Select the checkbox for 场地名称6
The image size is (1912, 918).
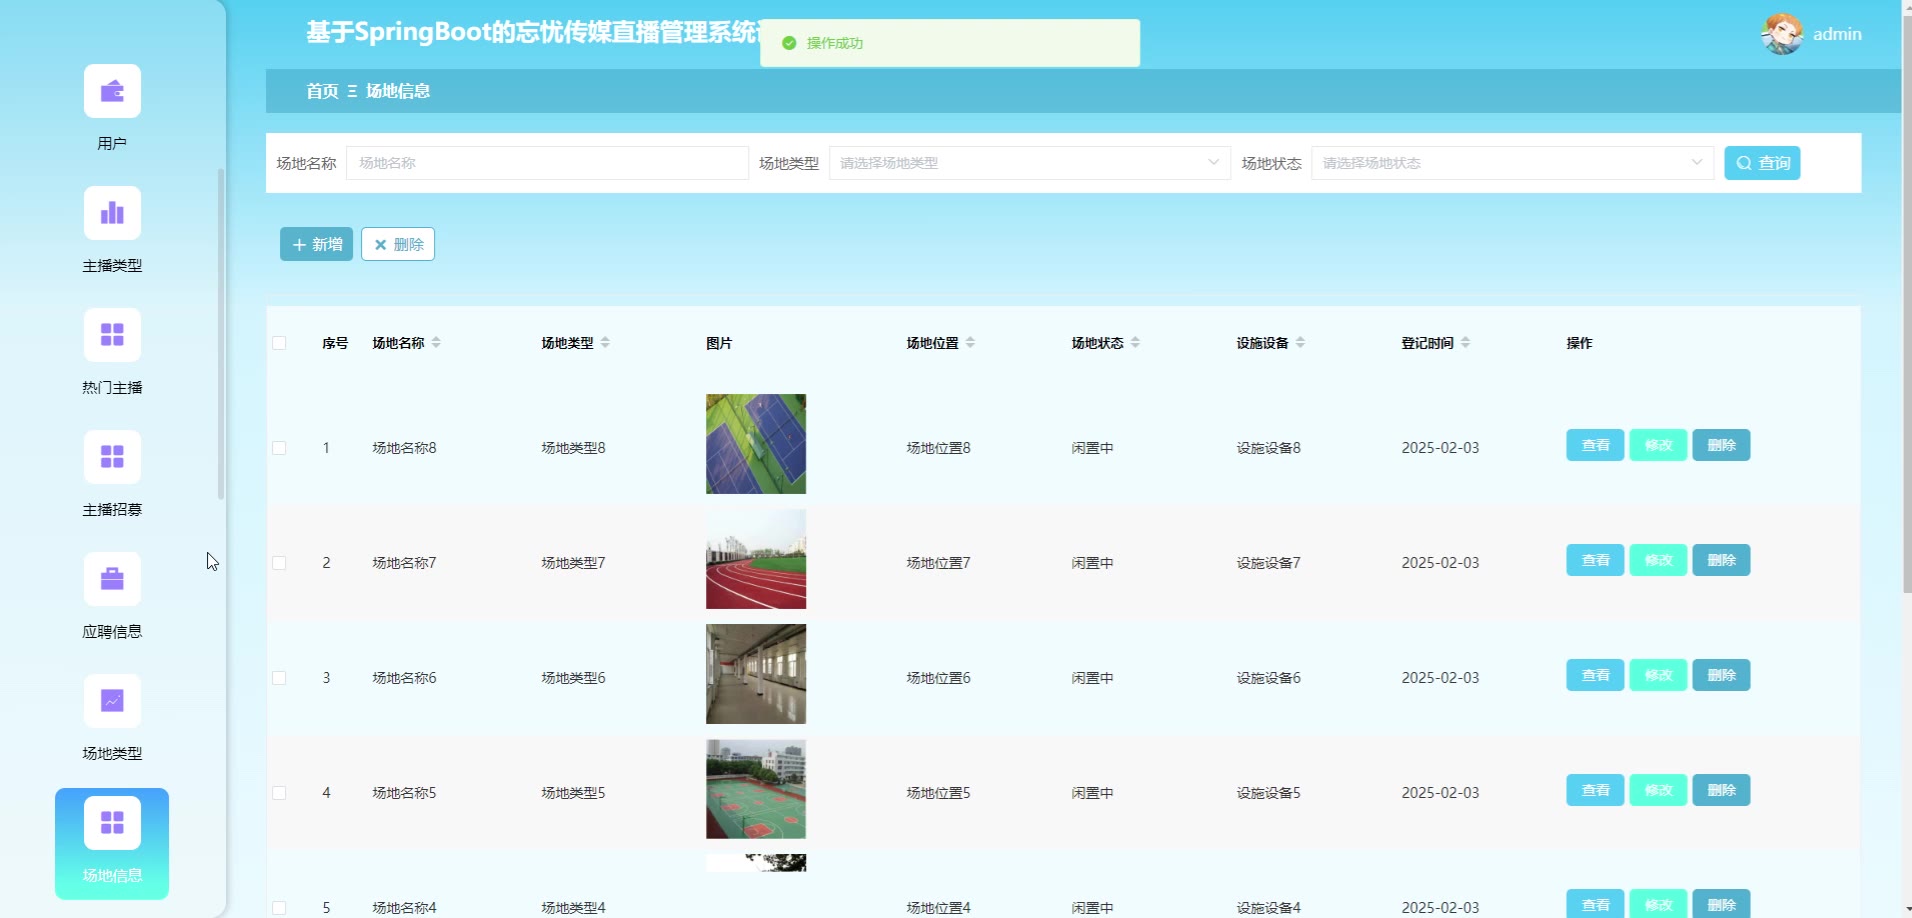click(279, 678)
